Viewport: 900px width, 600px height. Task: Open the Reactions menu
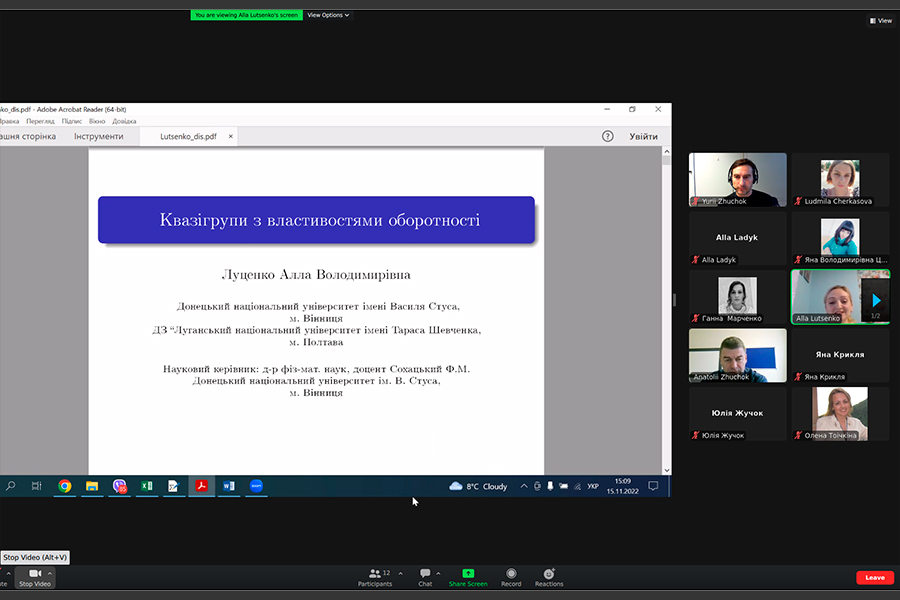point(549,574)
